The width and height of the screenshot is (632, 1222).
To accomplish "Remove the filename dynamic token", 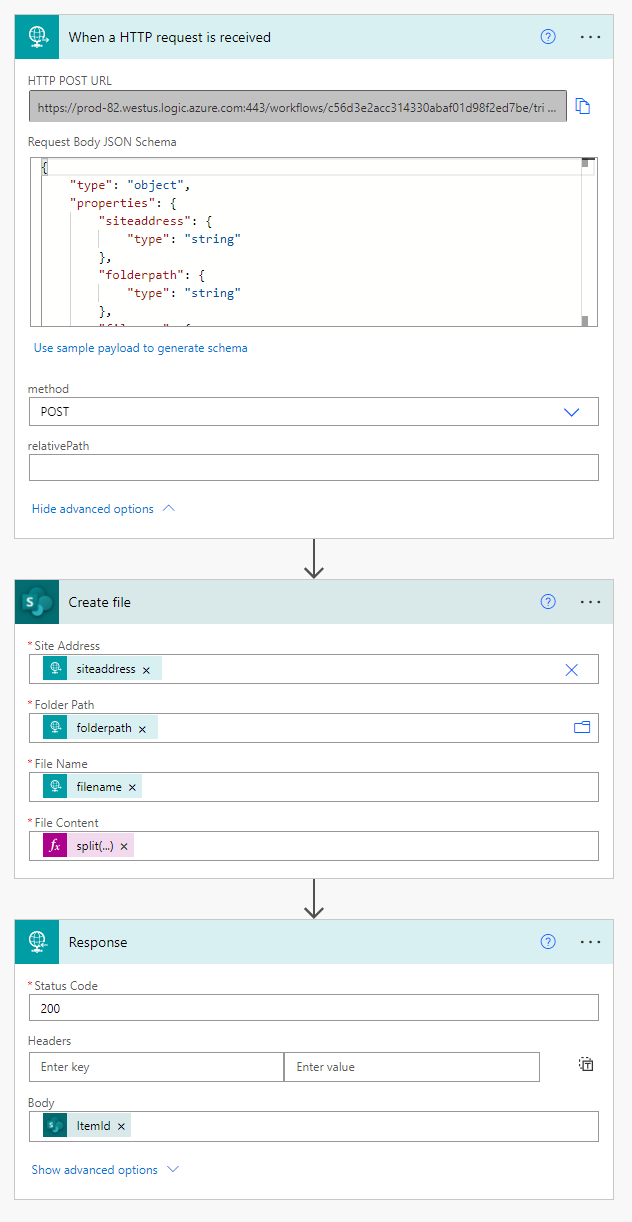I will (x=132, y=788).
